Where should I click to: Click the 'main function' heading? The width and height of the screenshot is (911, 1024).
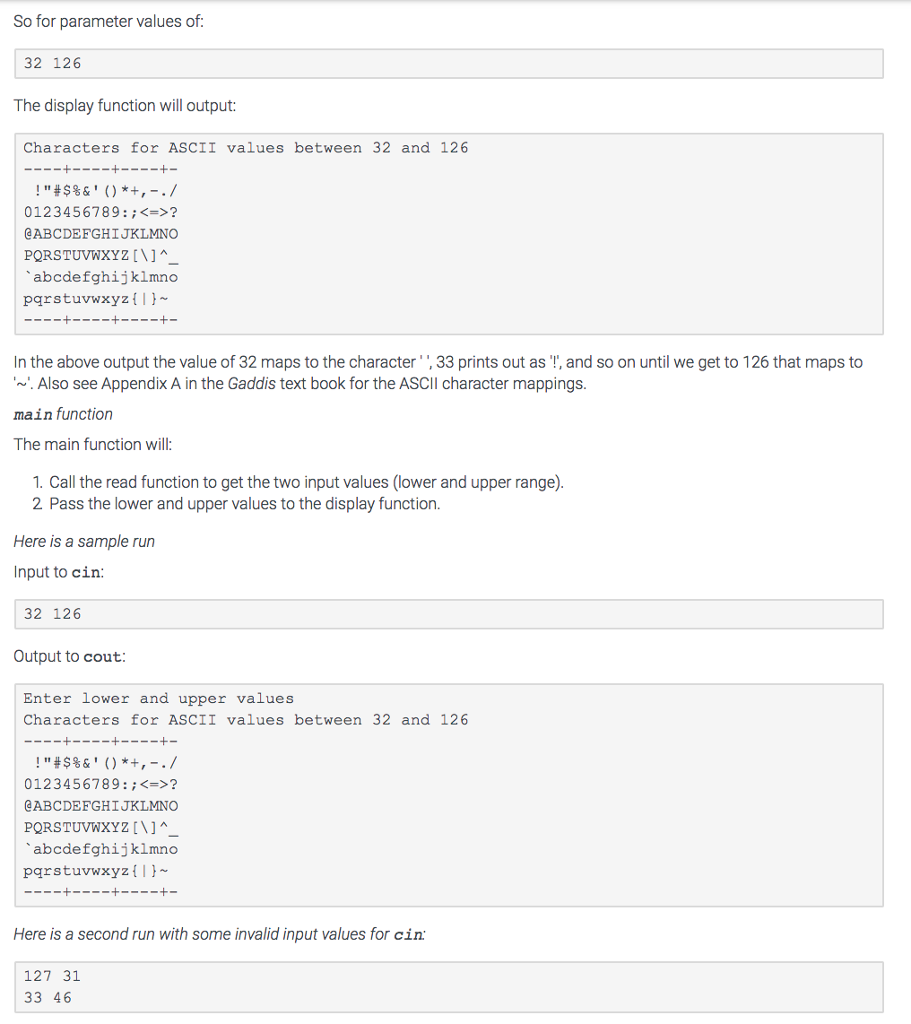63,414
